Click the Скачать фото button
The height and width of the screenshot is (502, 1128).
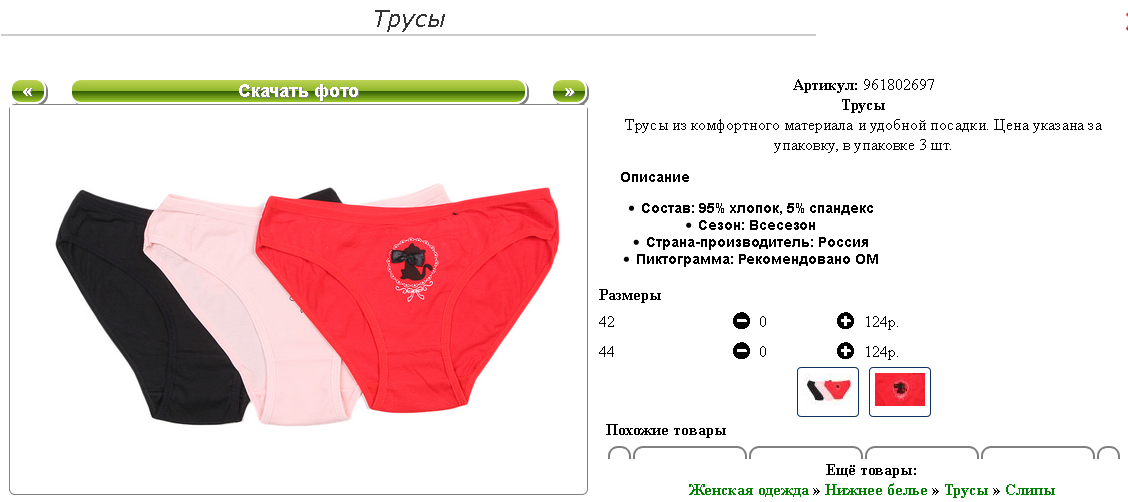coord(299,92)
